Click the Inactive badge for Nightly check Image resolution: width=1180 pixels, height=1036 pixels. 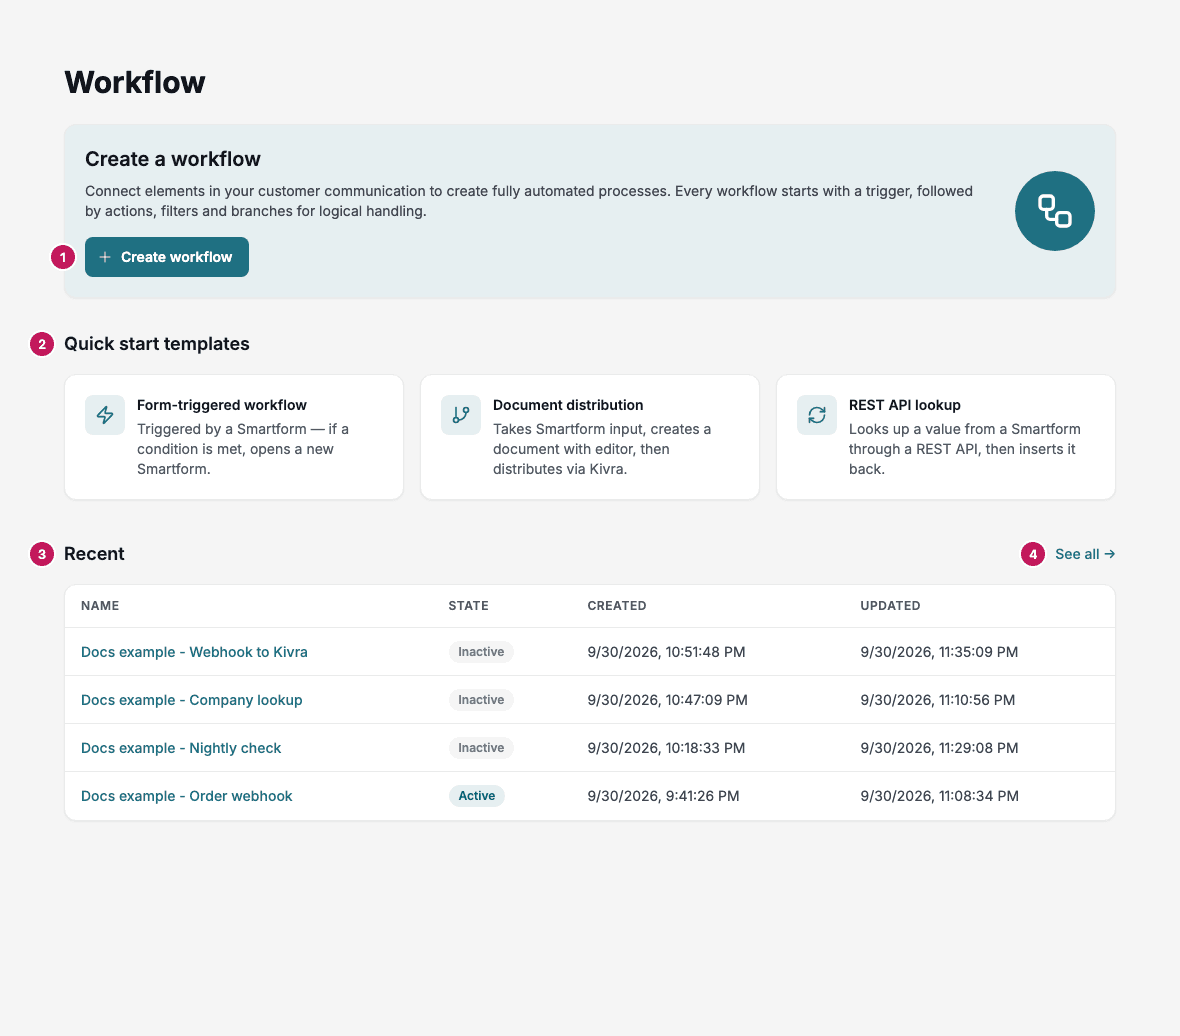(x=481, y=748)
